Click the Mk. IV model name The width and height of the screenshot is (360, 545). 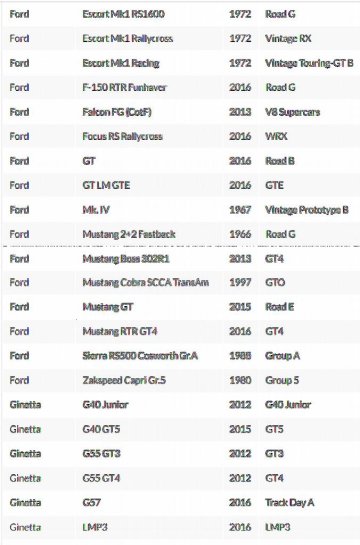[x=96, y=210]
